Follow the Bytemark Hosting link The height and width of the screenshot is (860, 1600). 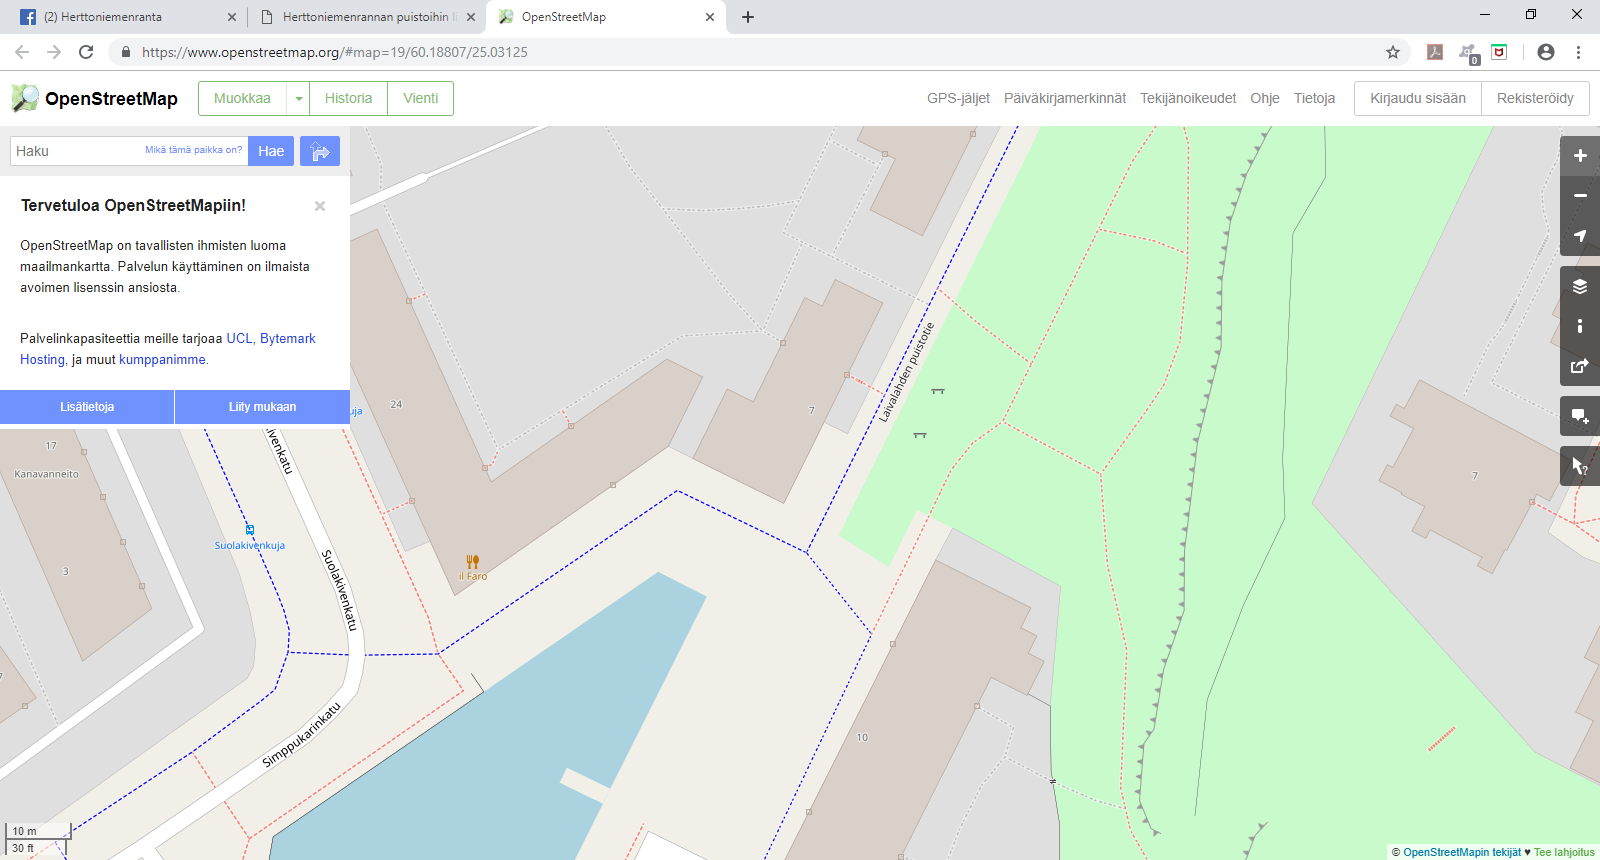click(287, 339)
